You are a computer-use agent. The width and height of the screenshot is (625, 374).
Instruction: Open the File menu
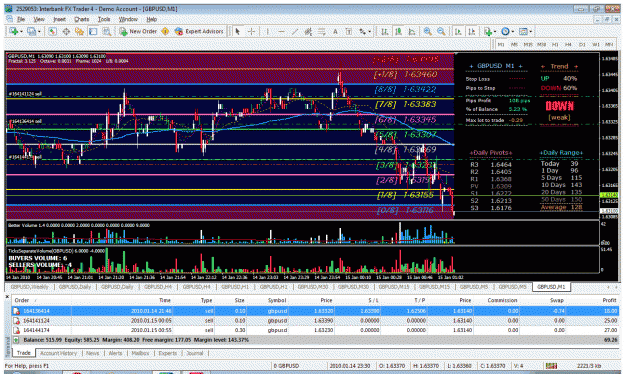pyautogui.click(x=21, y=19)
